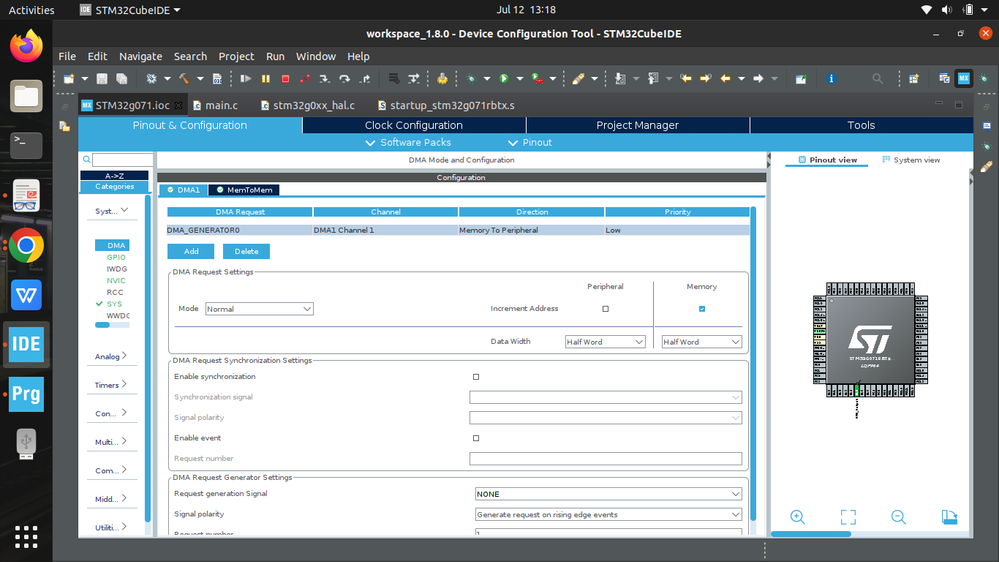Click the flashlight pen toolbar icon
999x562 pixels.
(x=578, y=78)
